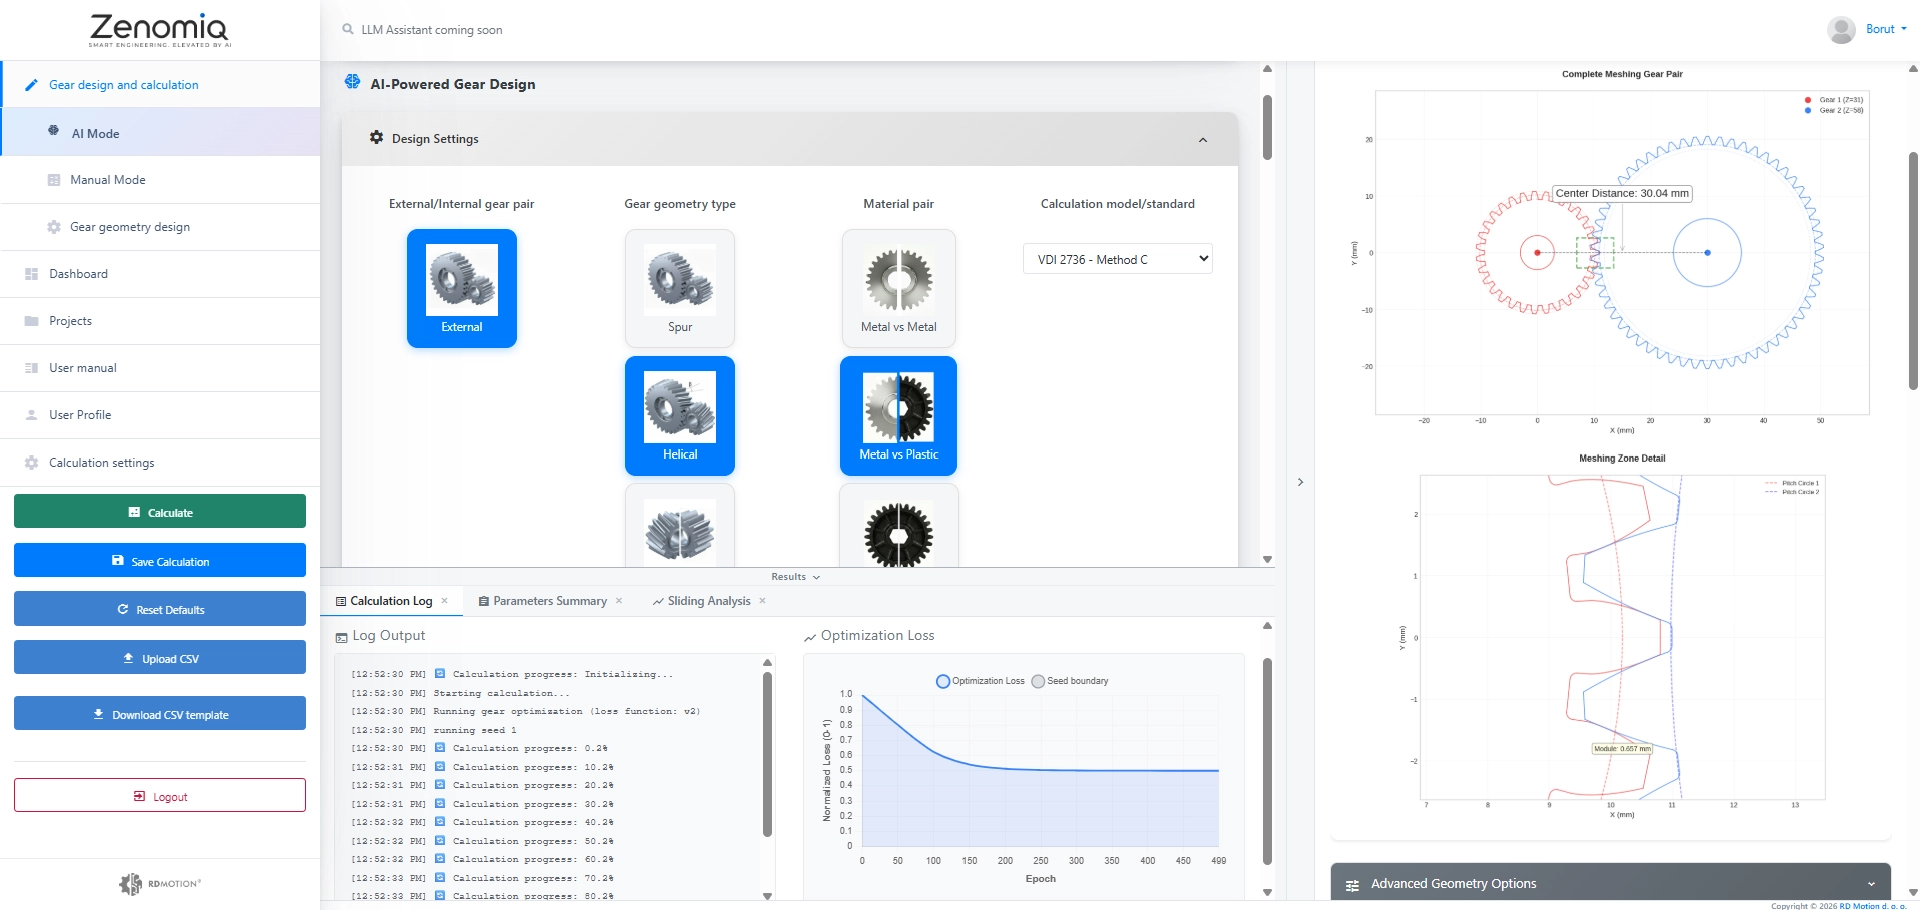Select the Helical gear geometry type

[x=680, y=415]
